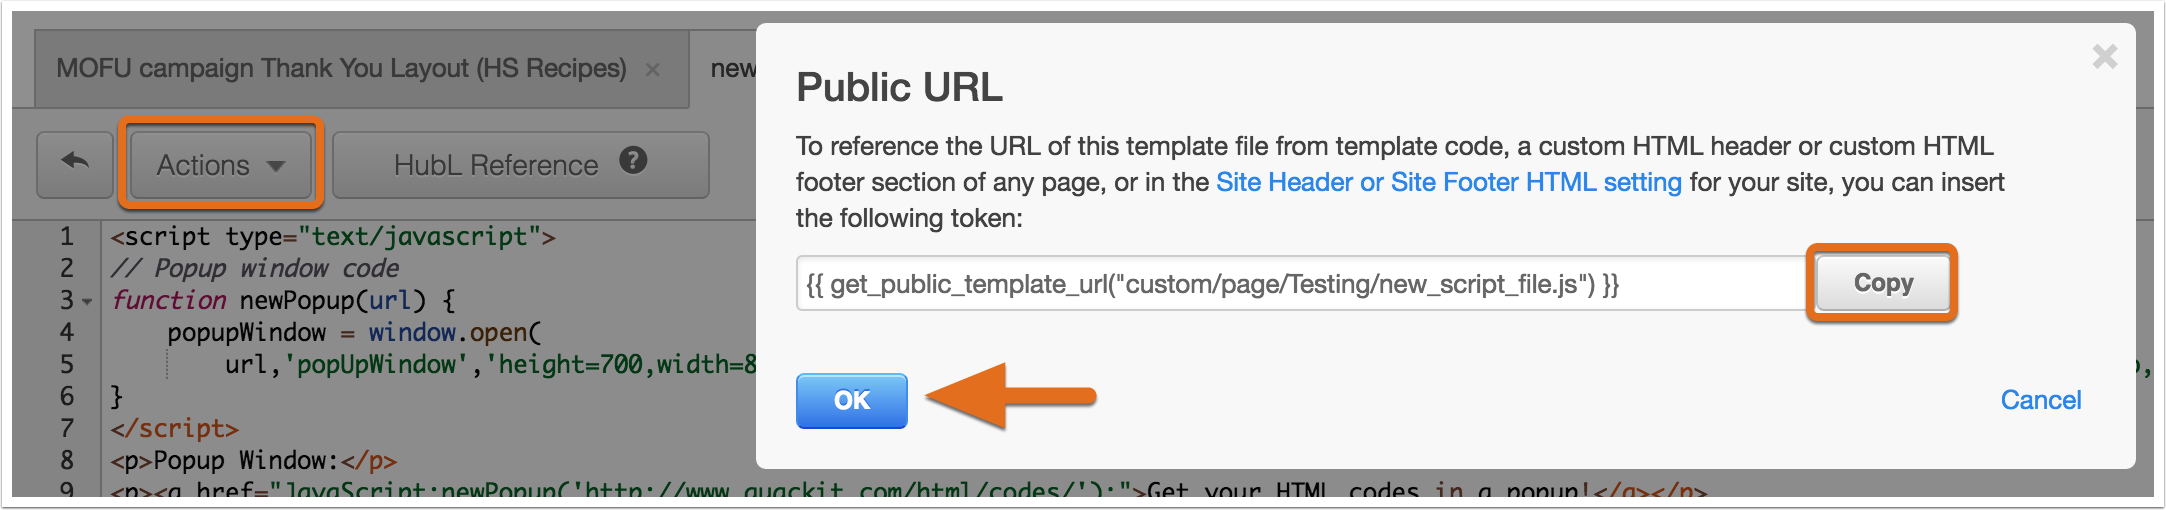Switch to MOFU campaign Thank You Layout tab
The width and height of the screenshot is (2166, 510).
click(x=340, y=68)
